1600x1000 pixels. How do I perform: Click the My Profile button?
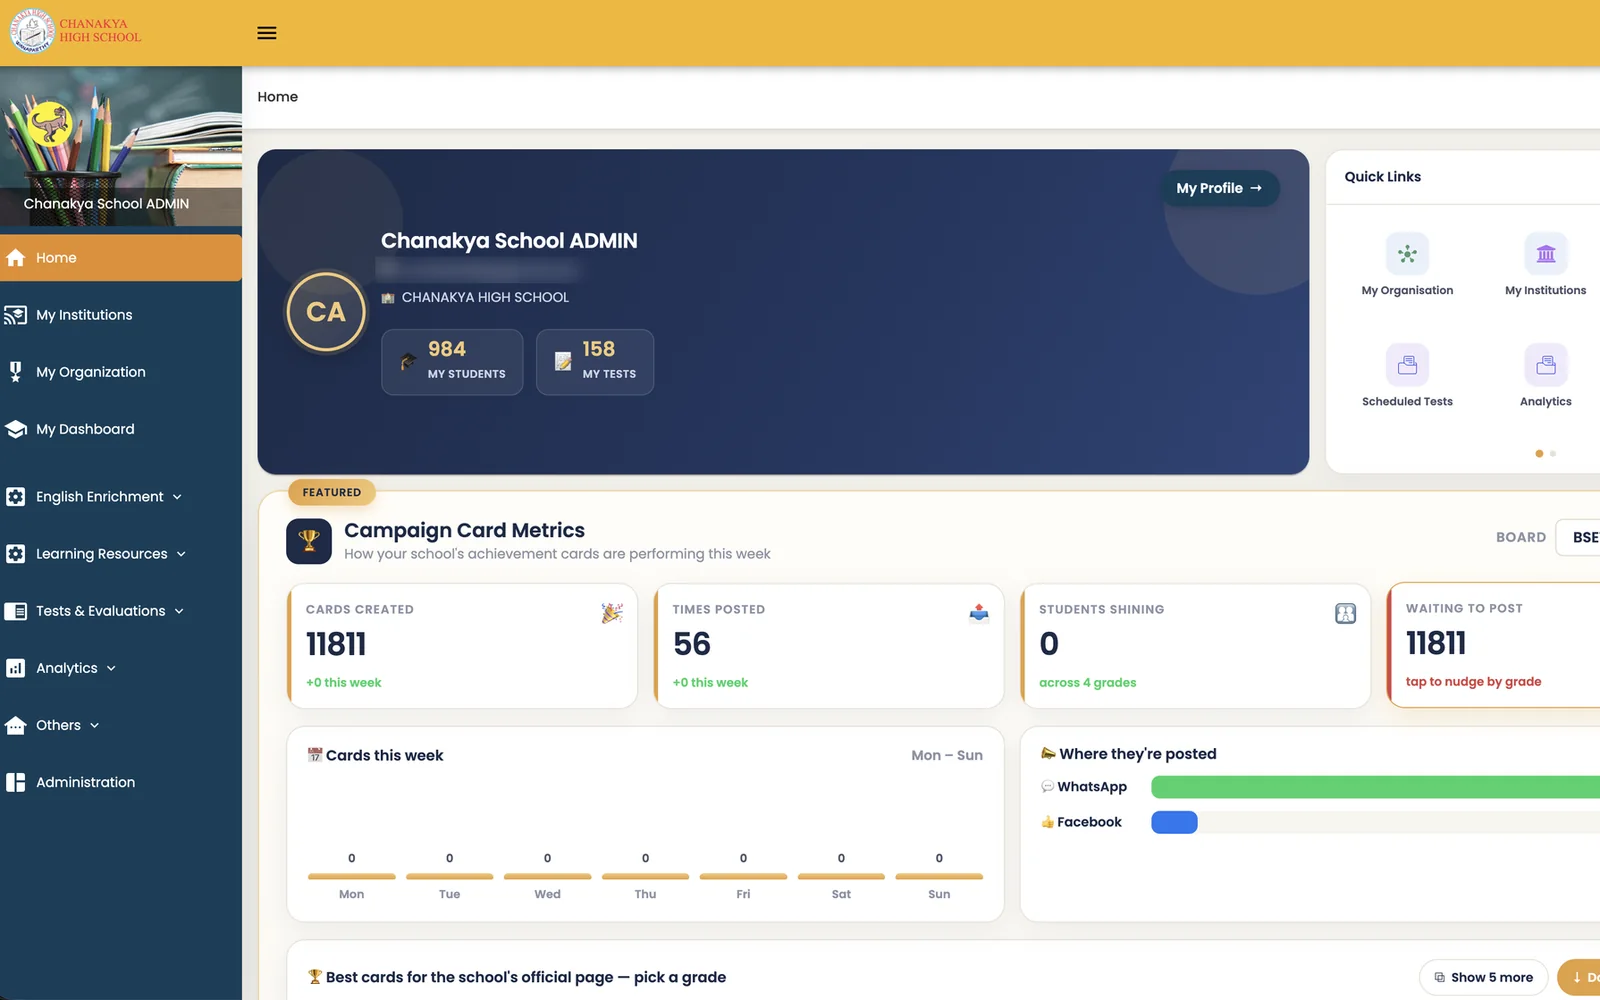point(1220,188)
